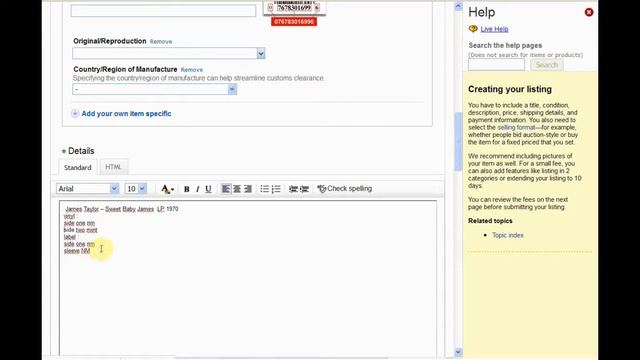640x360 pixels.
Task: Toggle italic formatting button
Action: [198, 189]
